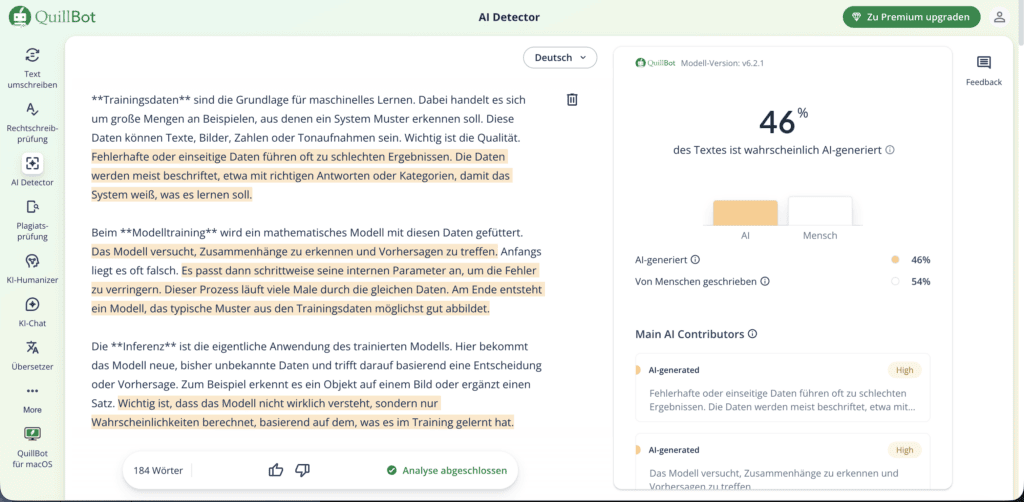Click High badge on first contributor card
The width and height of the screenshot is (1024, 502).
pos(904,370)
